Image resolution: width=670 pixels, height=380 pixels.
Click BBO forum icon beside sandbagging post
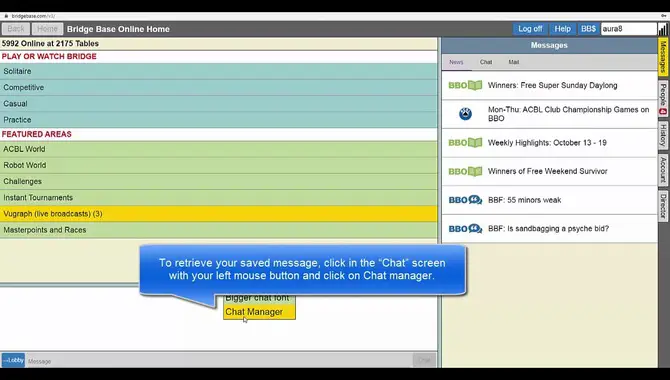pos(465,229)
